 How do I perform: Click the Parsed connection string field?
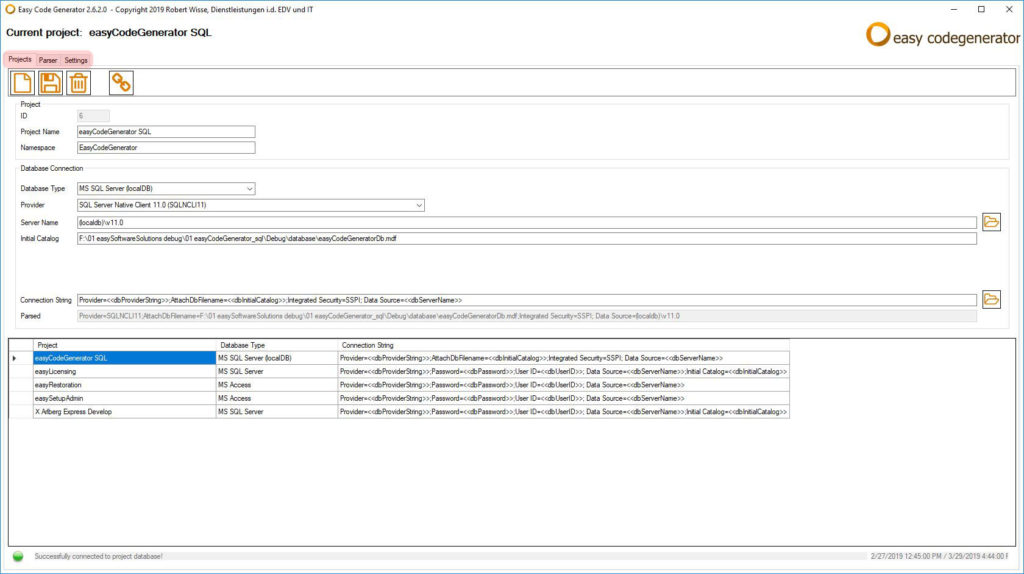526,316
